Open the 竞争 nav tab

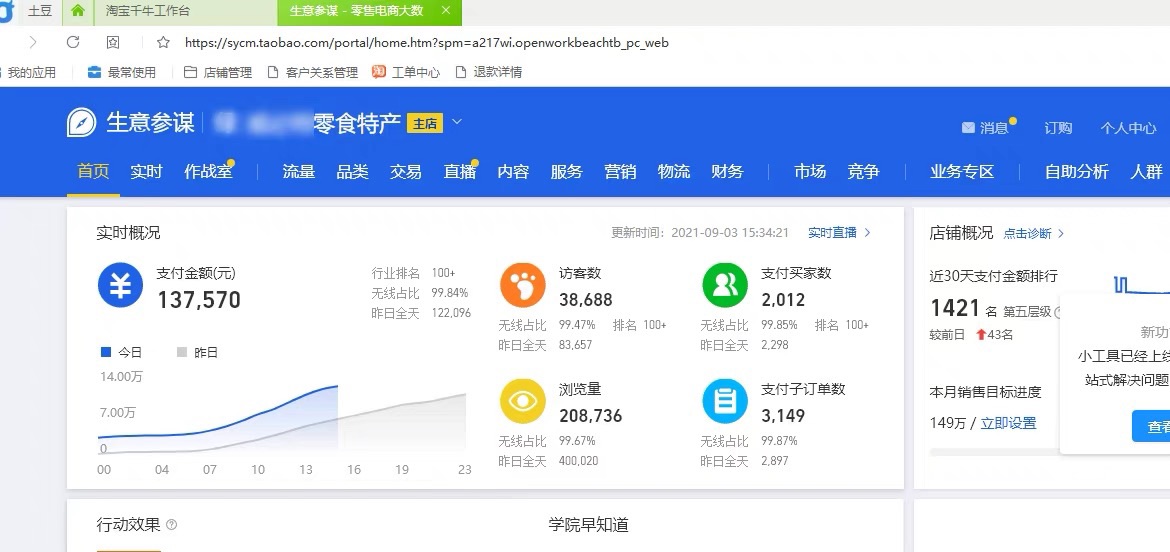pyautogui.click(x=863, y=172)
